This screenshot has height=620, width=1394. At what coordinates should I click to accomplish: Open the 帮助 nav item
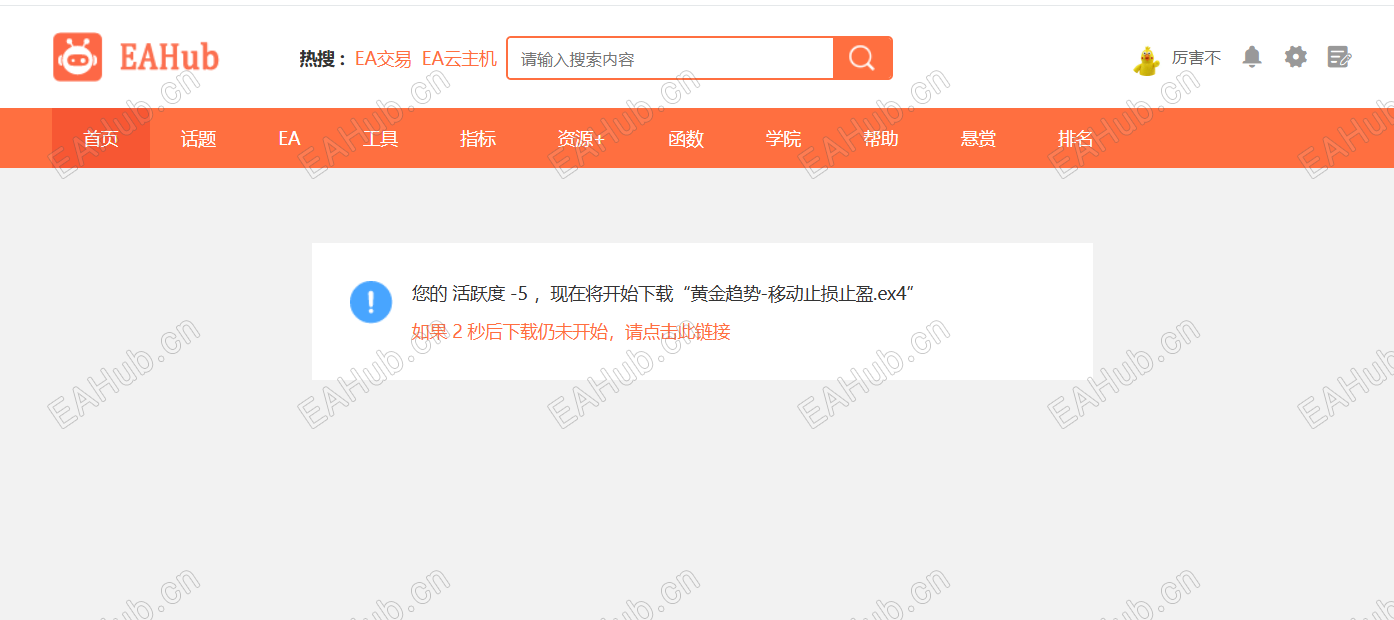(x=881, y=139)
